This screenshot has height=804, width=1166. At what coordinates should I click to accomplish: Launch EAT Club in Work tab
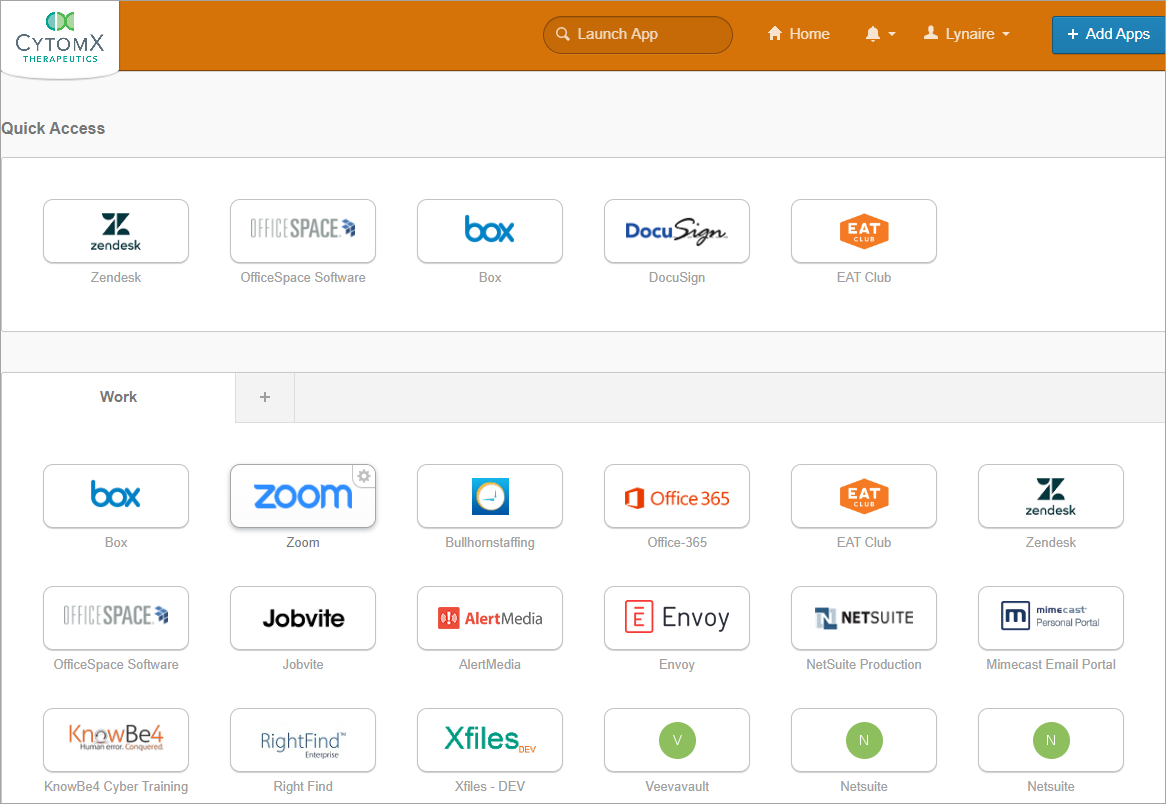[x=864, y=496]
